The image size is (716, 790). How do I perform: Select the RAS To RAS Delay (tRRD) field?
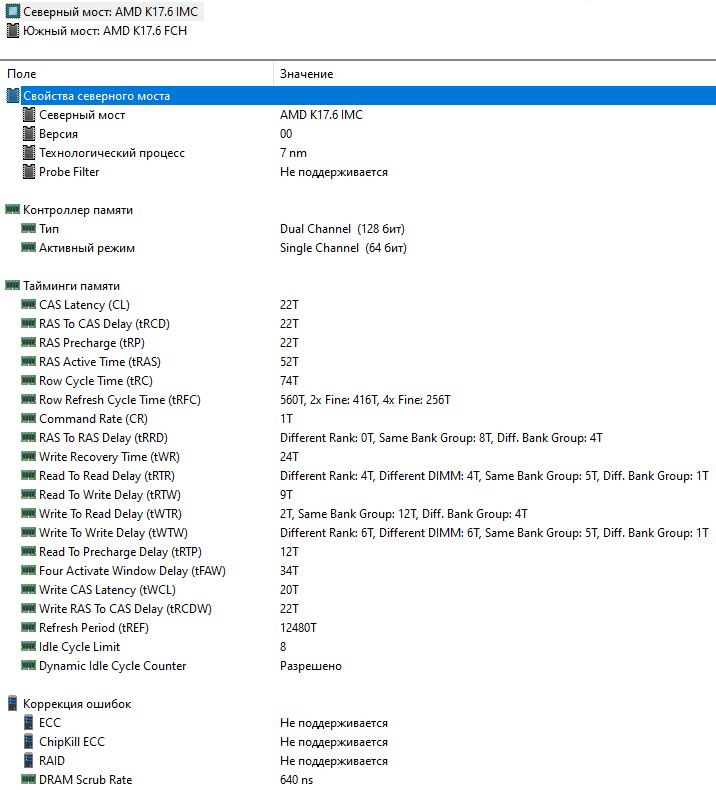[x=103, y=438]
